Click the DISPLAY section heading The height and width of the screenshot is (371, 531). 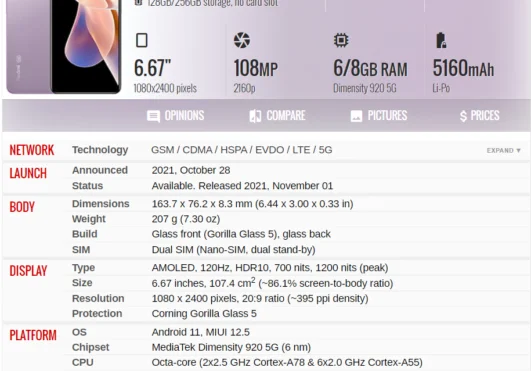click(x=28, y=271)
